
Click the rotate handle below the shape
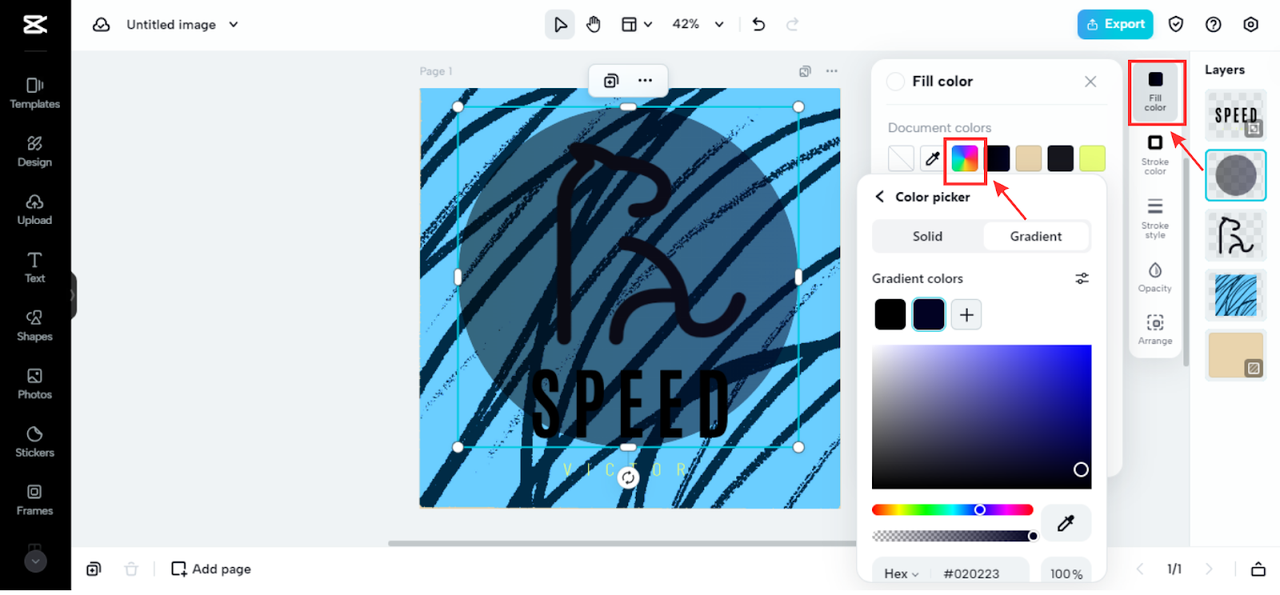(x=628, y=478)
